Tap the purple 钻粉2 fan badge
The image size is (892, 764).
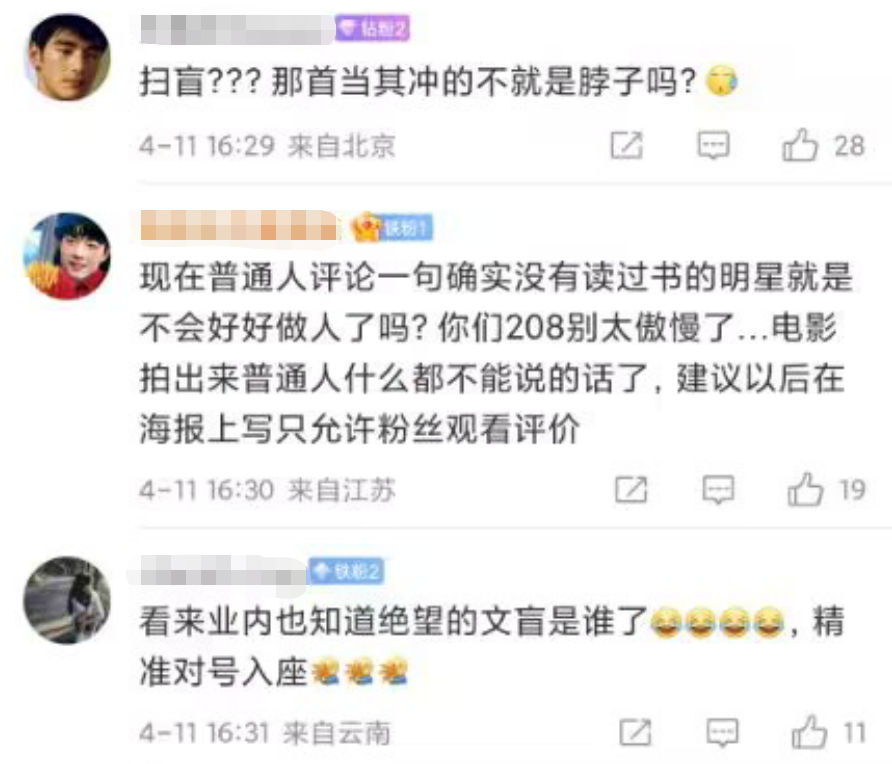point(373,28)
